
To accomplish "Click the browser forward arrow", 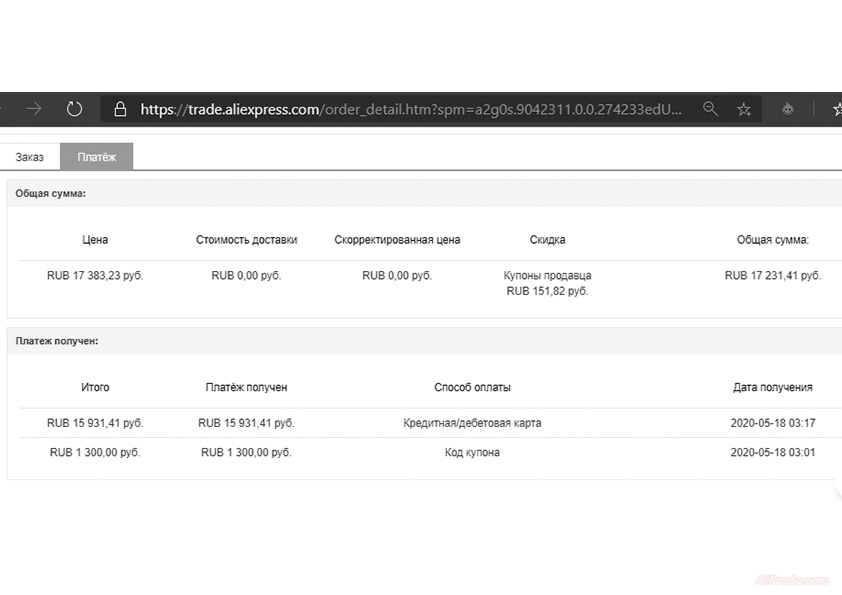I will [34, 109].
